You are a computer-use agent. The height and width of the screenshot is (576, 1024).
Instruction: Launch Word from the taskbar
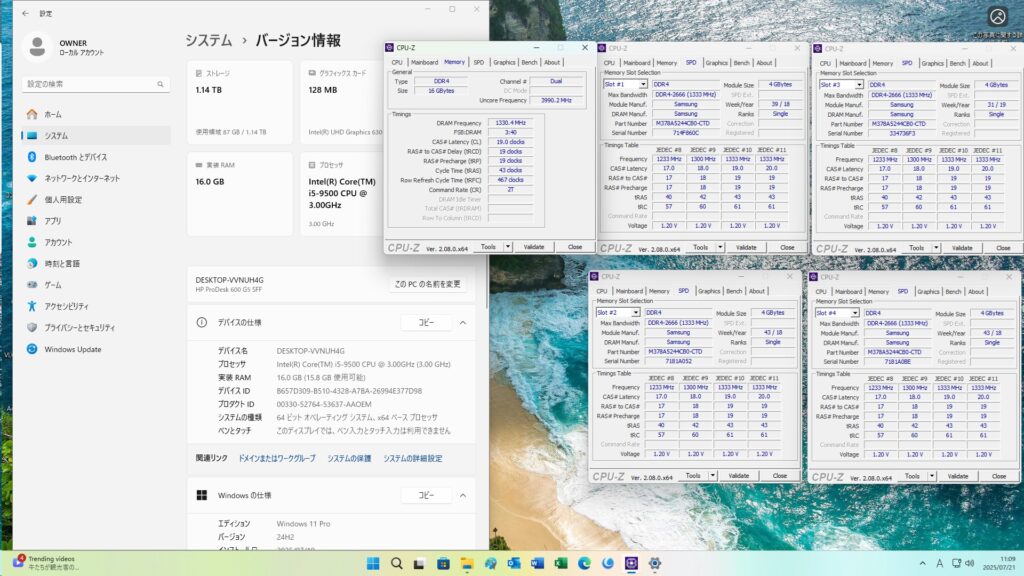click(536, 563)
